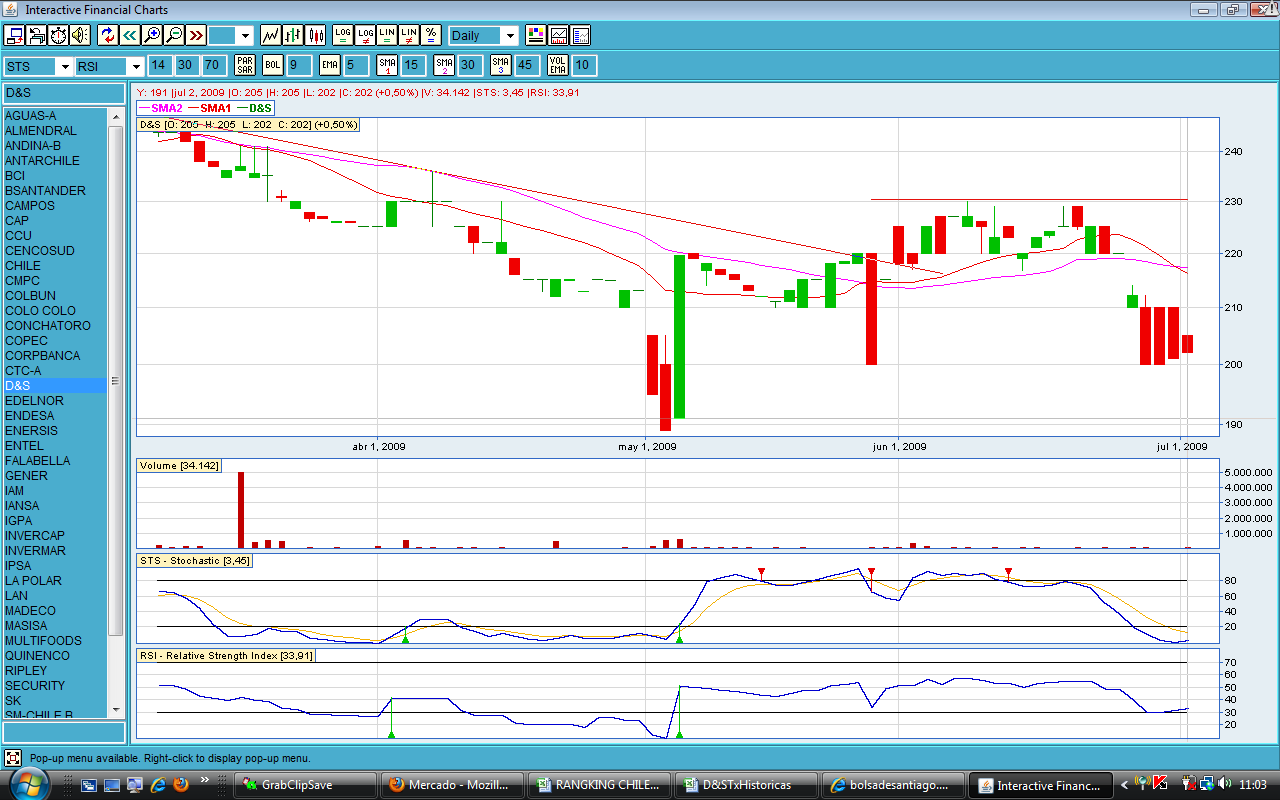Edit the RSI upper level field 70
The width and height of the screenshot is (1280, 800).
[213, 66]
